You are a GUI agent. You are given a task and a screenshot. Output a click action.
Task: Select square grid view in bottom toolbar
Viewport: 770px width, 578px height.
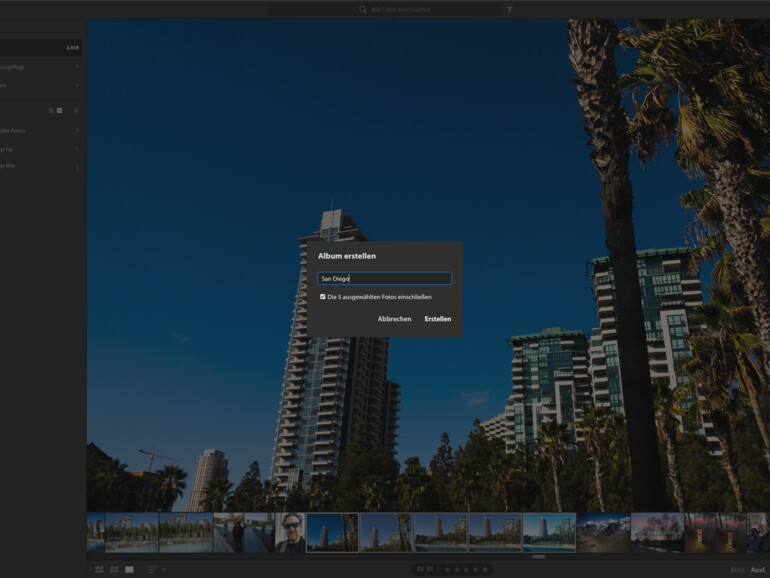tap(114, 569)
